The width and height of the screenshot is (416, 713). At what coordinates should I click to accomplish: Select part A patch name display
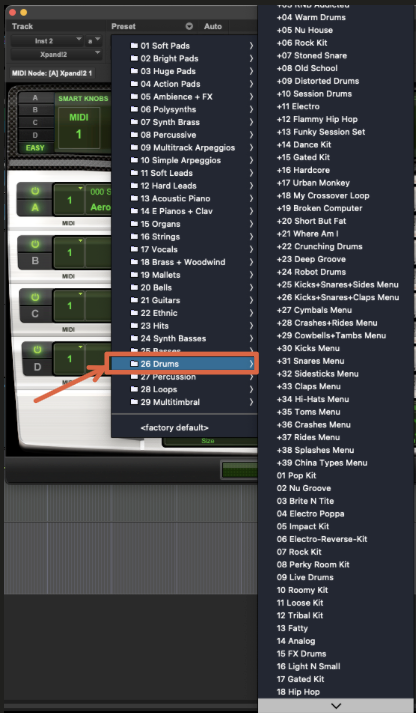tap(100, 200)
